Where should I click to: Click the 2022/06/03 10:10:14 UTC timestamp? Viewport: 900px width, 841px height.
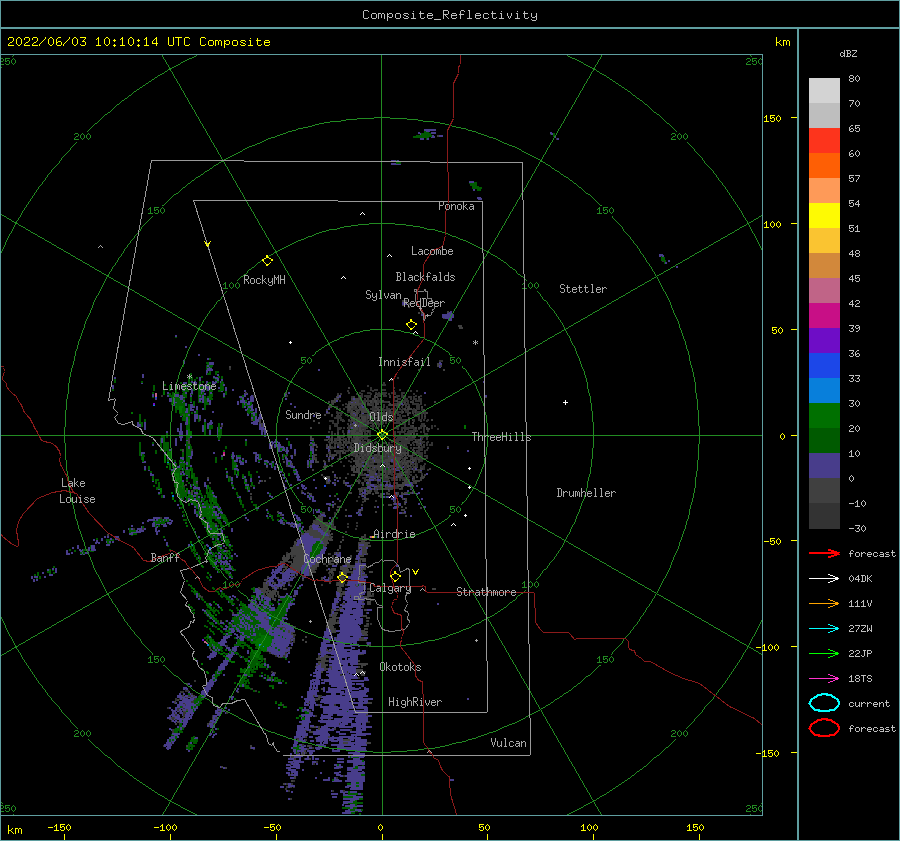[x=139, y=42]
